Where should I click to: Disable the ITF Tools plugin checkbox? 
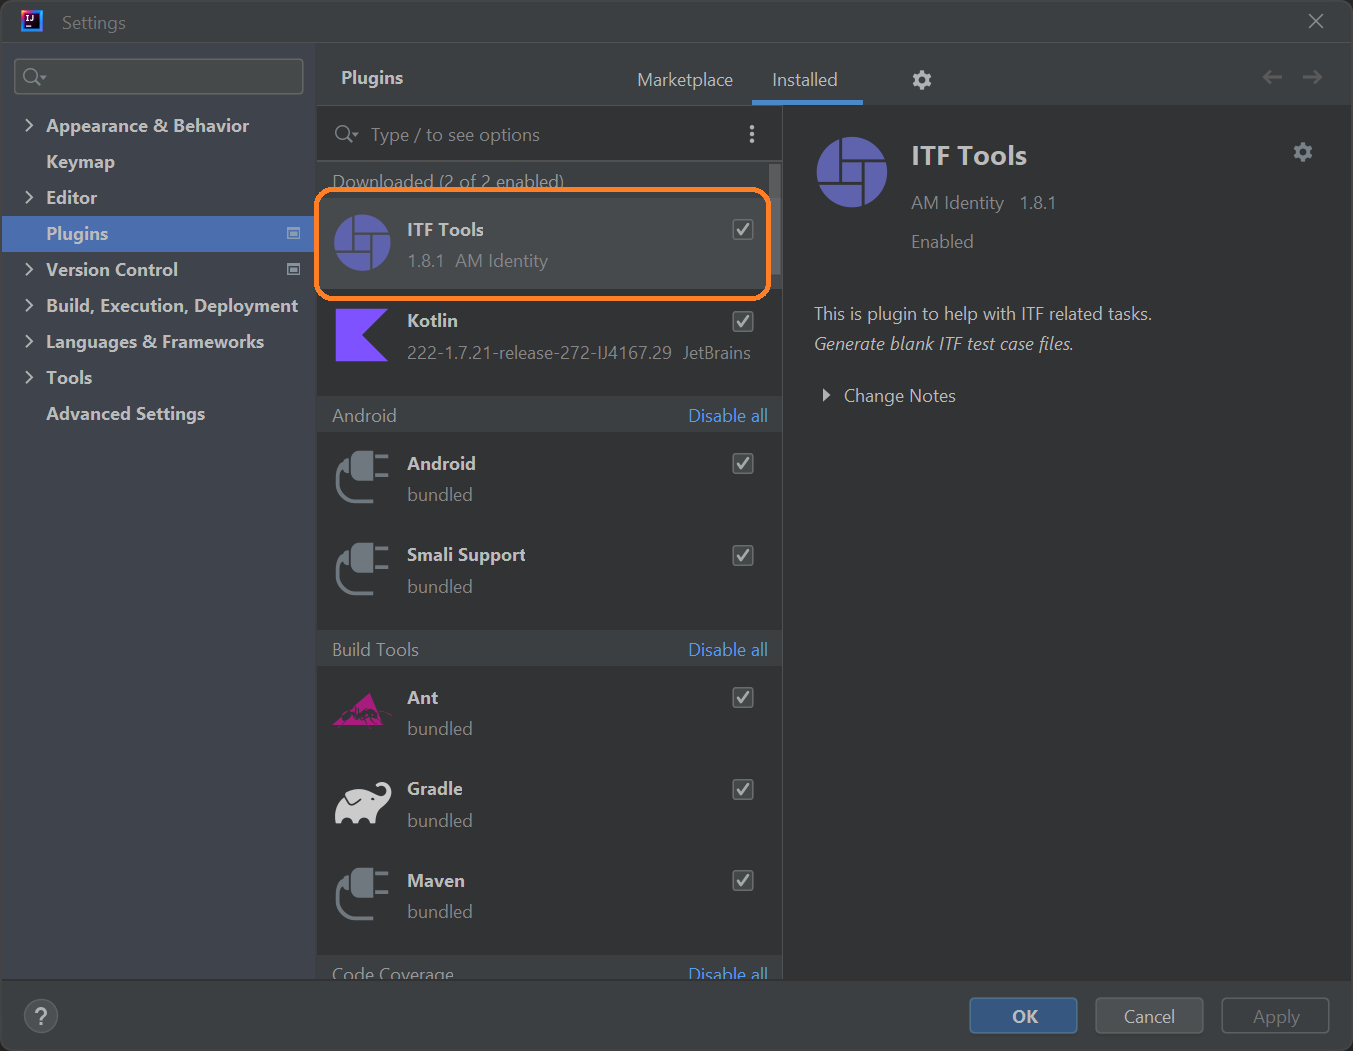(743, 229)
